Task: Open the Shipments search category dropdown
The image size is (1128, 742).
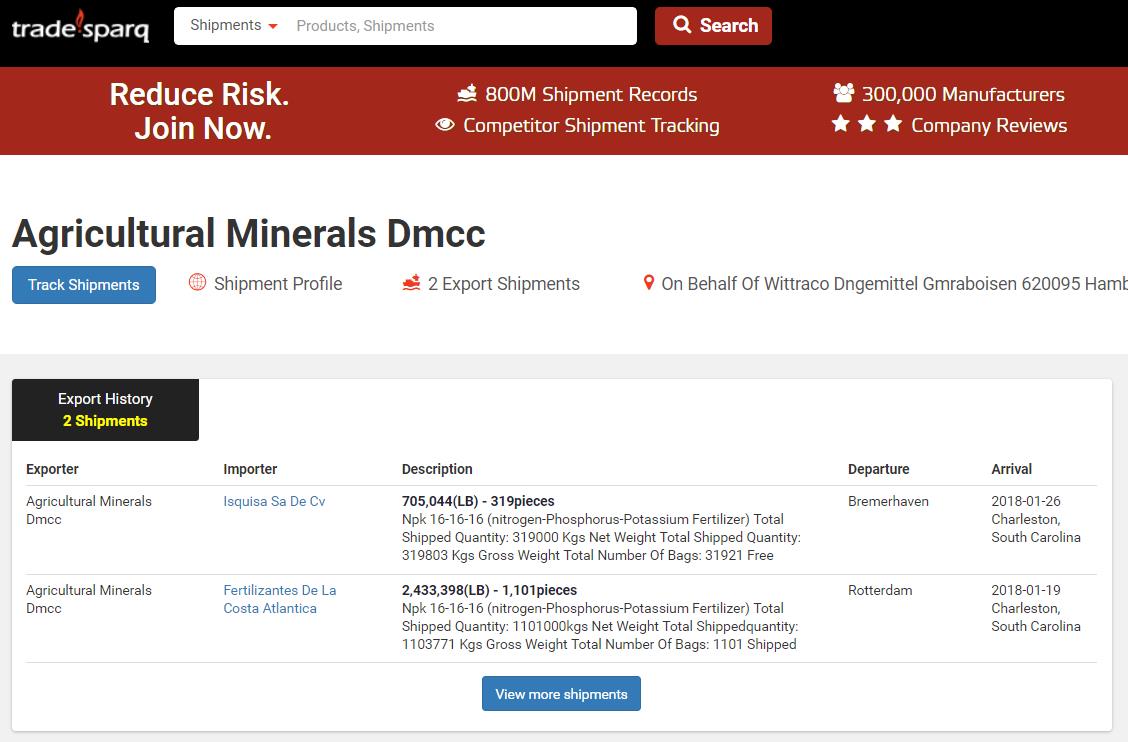Action: pos(233,26)
